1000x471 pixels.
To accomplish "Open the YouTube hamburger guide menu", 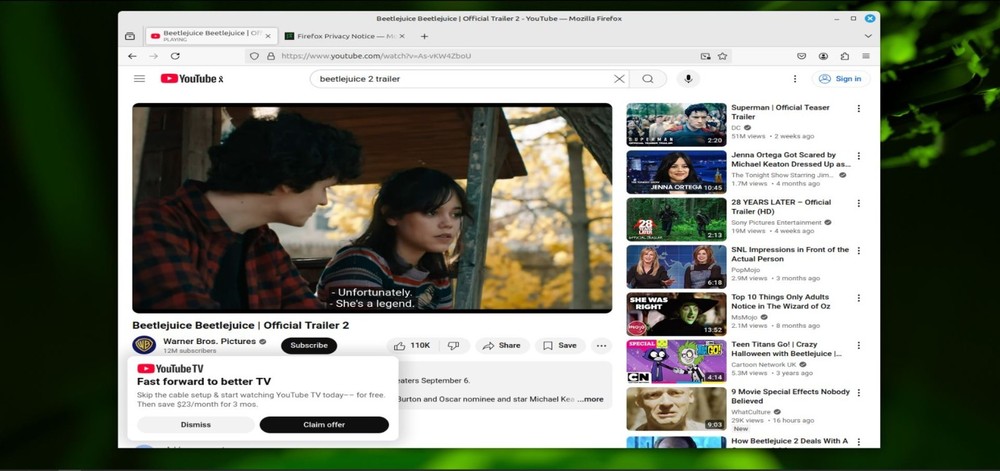I will click(x=139, y=79).
